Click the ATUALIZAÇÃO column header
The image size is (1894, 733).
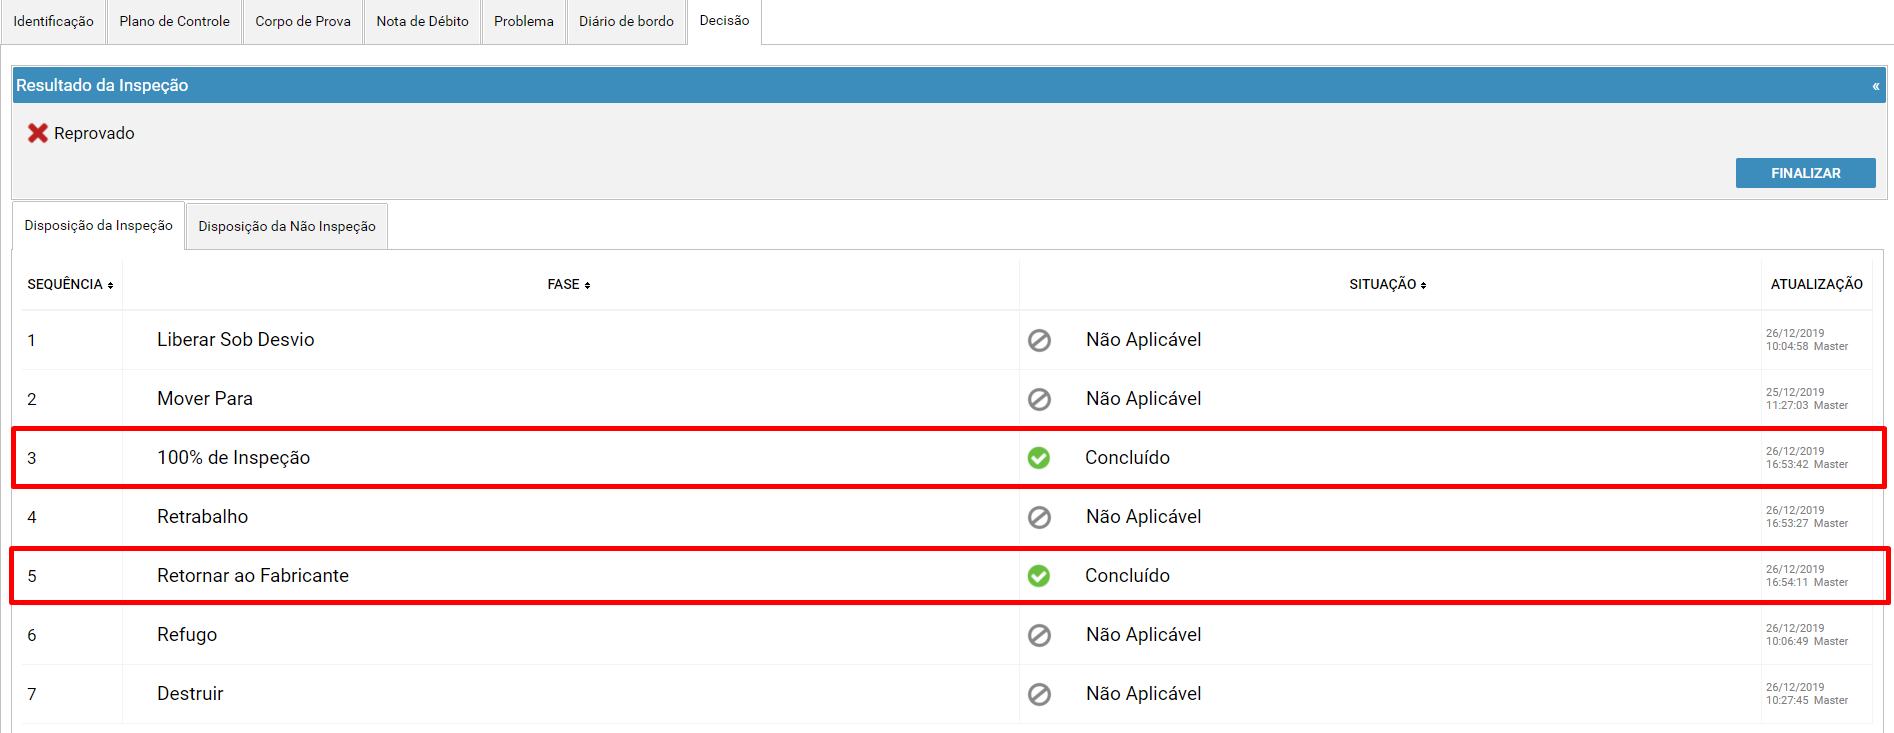pyautogui.click(x=1816, y=284)
